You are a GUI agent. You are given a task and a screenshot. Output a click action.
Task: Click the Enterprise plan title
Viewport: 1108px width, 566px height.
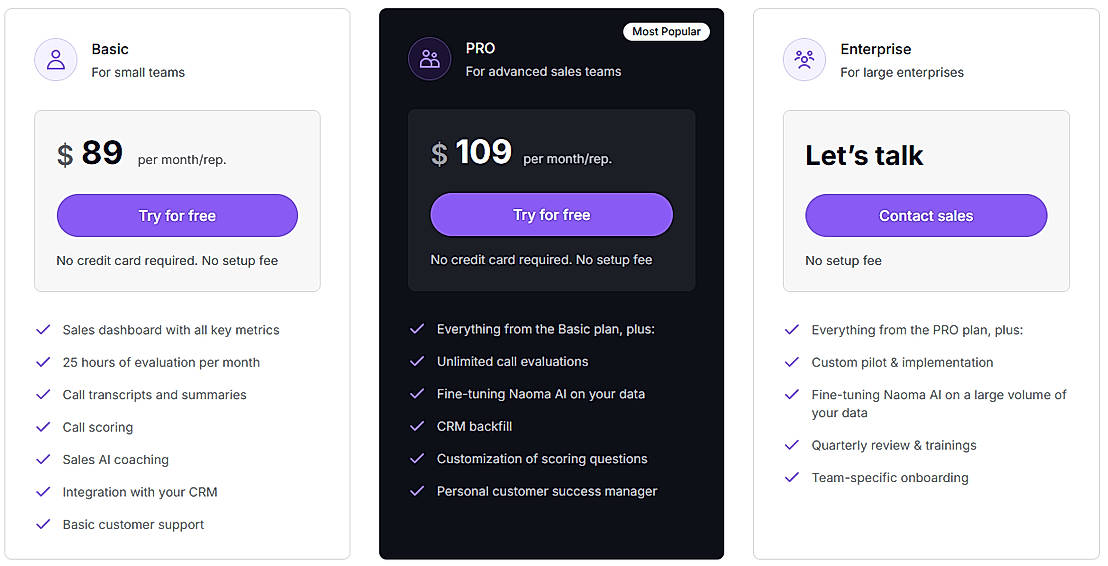pos(876,49)
